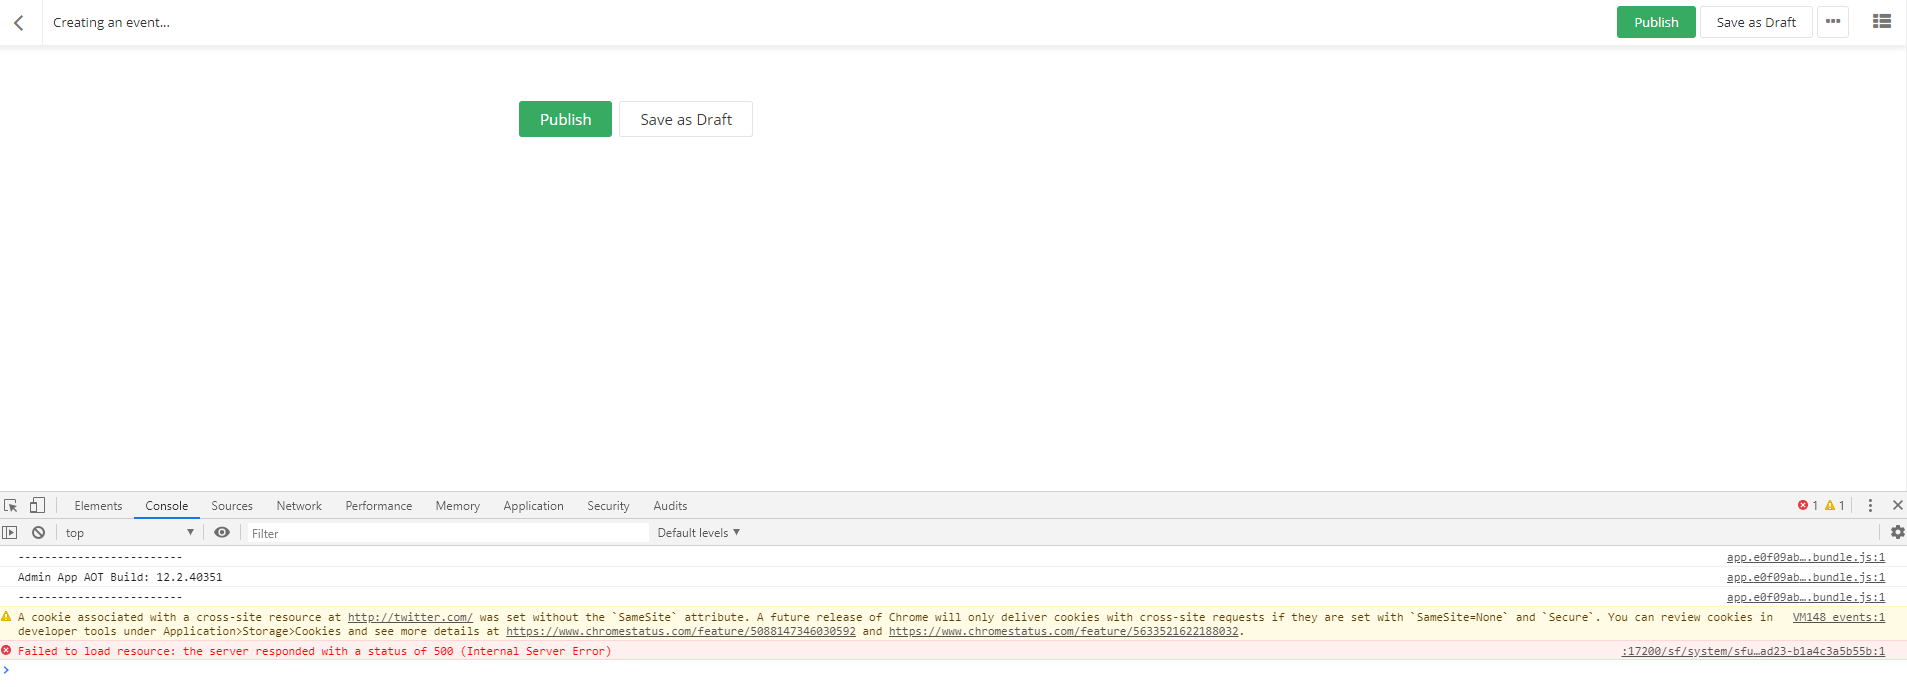
Task: Toggle the list view panel icon
Action: [1882, 21]
